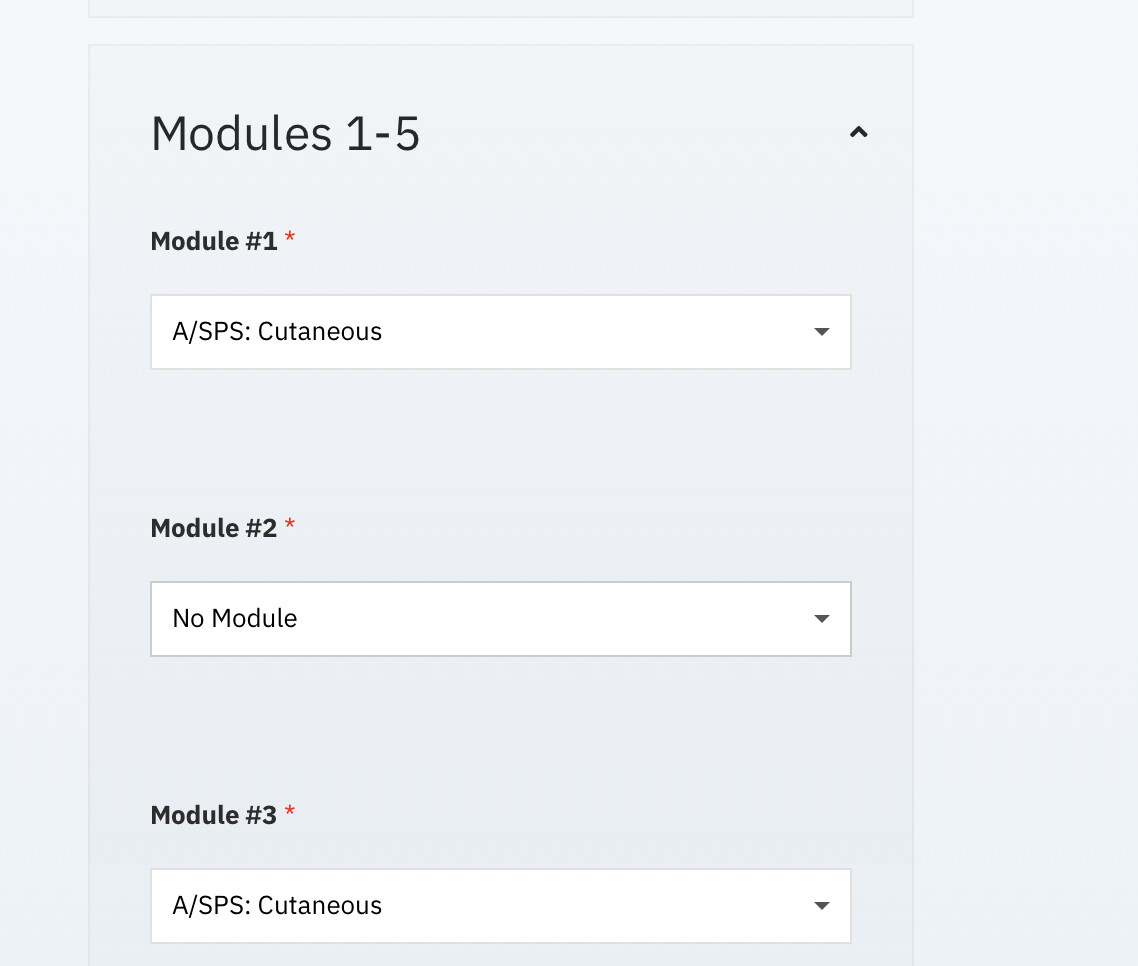1138x966 pixels.
Task: Click the Module #2 dropdown arrow
Action: tap(822, 618)
